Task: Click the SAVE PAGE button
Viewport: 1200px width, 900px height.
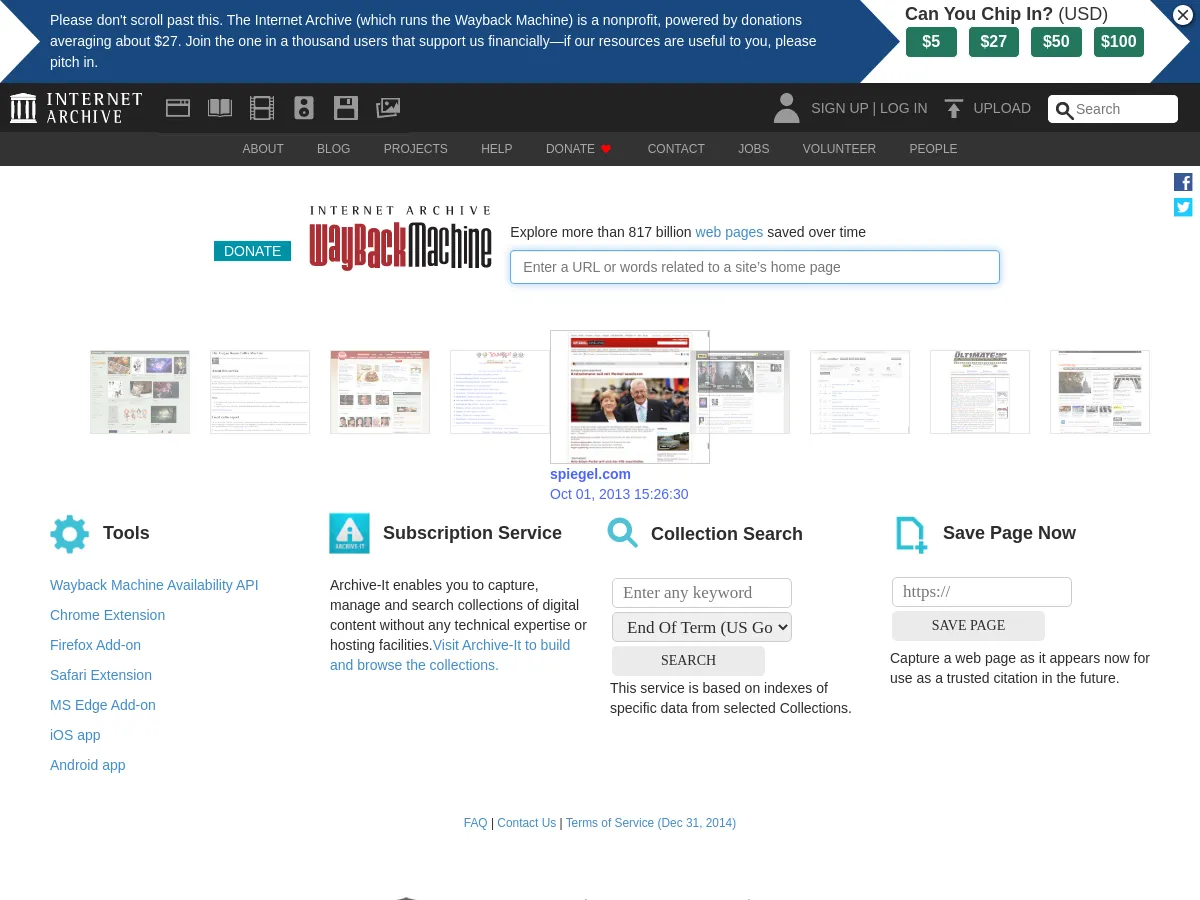Action: click(x=967, y=625)
